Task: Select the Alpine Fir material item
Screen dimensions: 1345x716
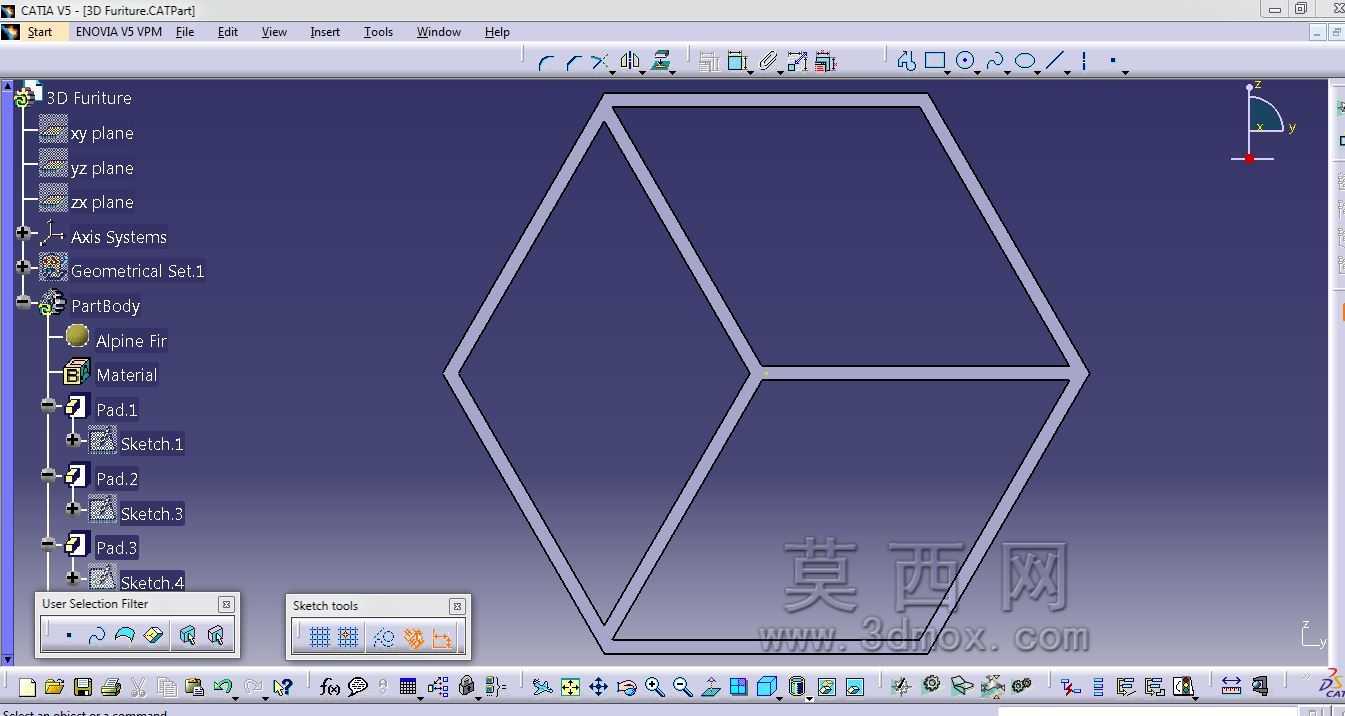Action: 131,341
